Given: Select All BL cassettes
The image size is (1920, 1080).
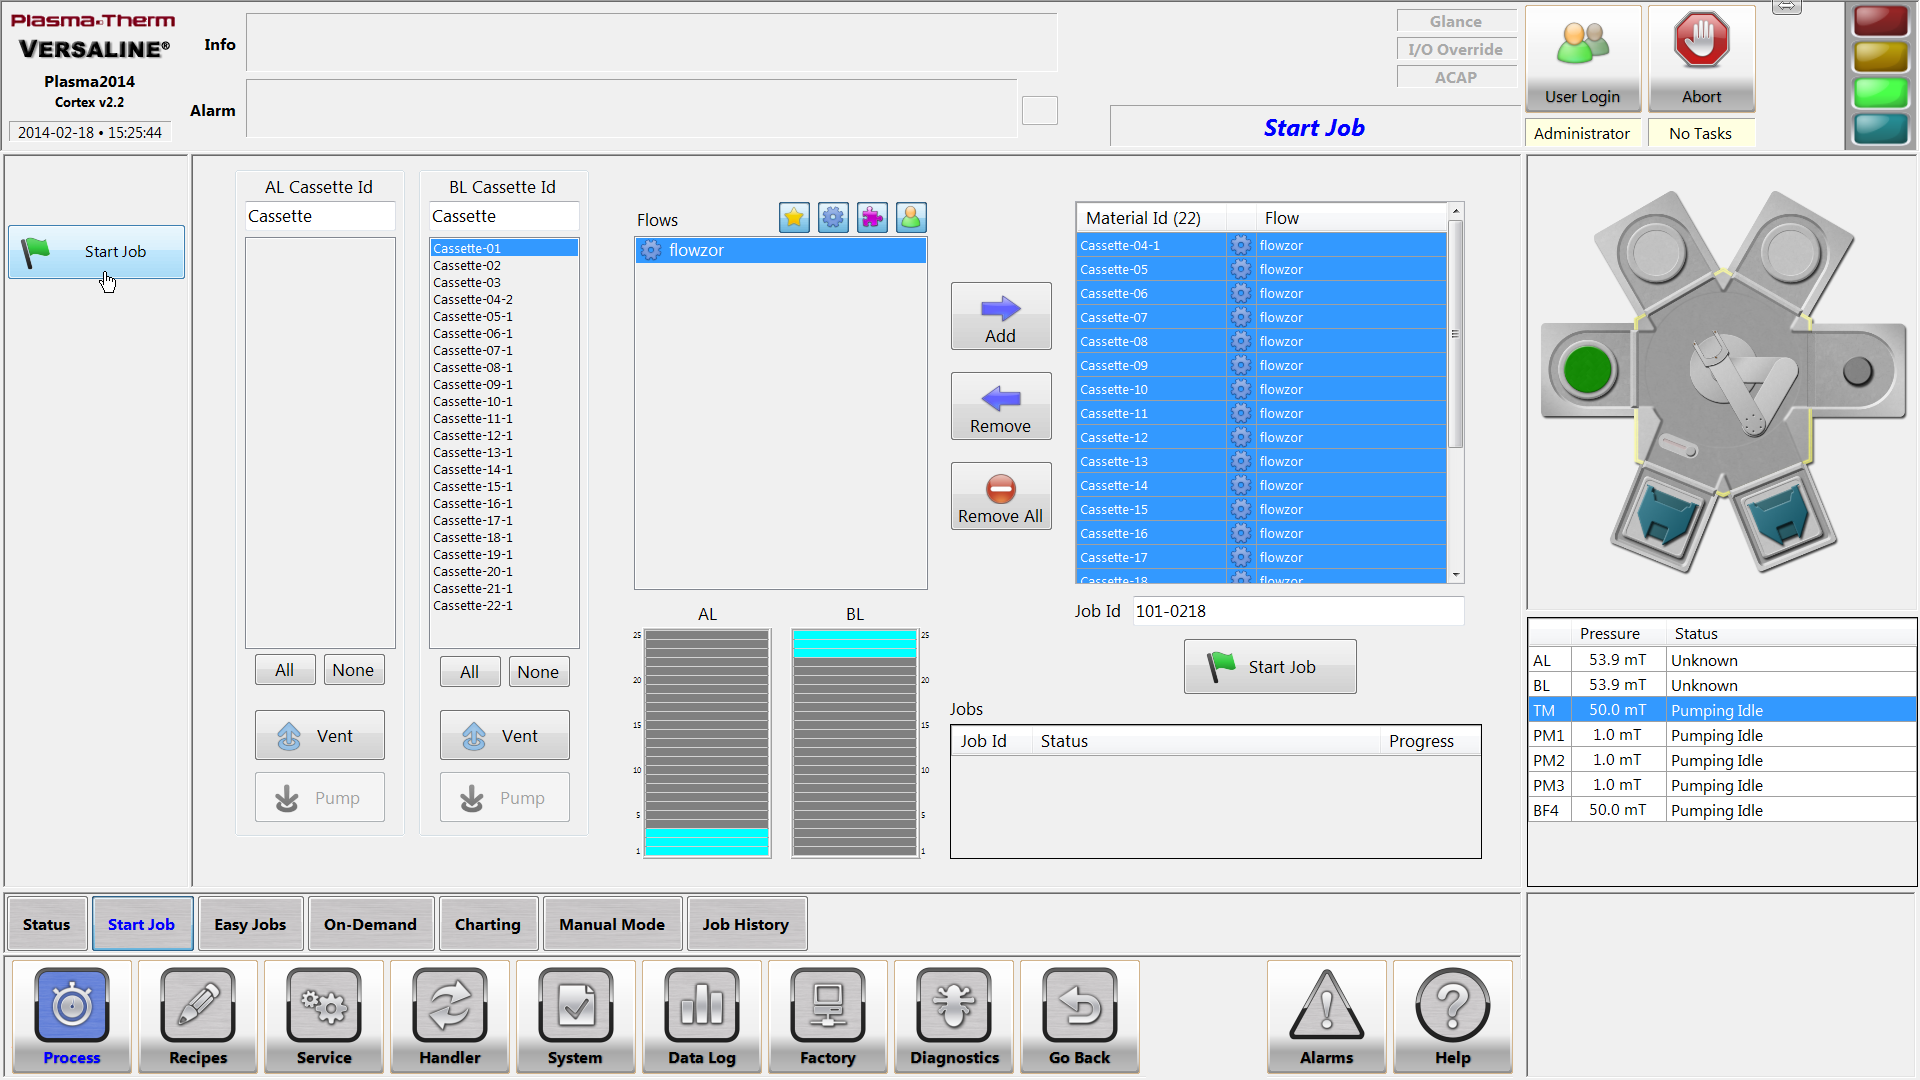Looking at the screenshot, I should [469, 671].
